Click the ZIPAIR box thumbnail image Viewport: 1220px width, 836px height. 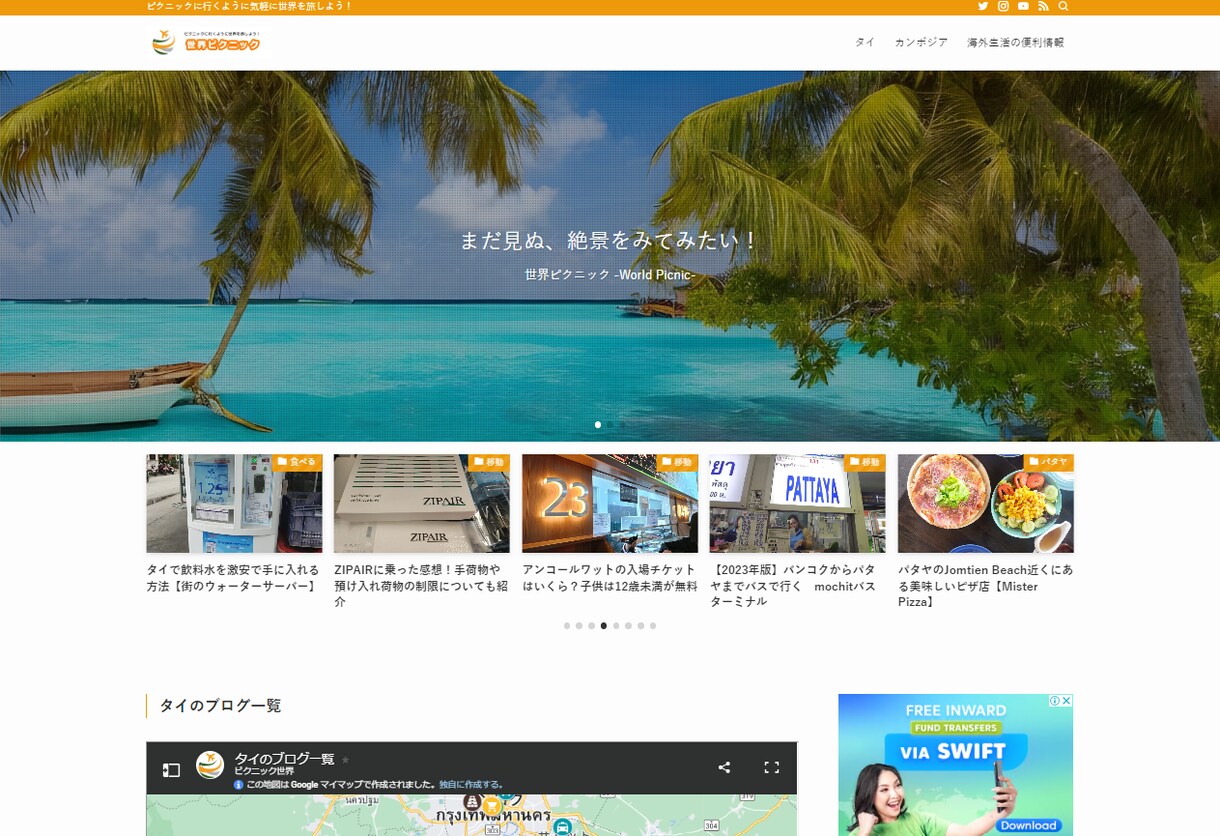pos(422,504)
